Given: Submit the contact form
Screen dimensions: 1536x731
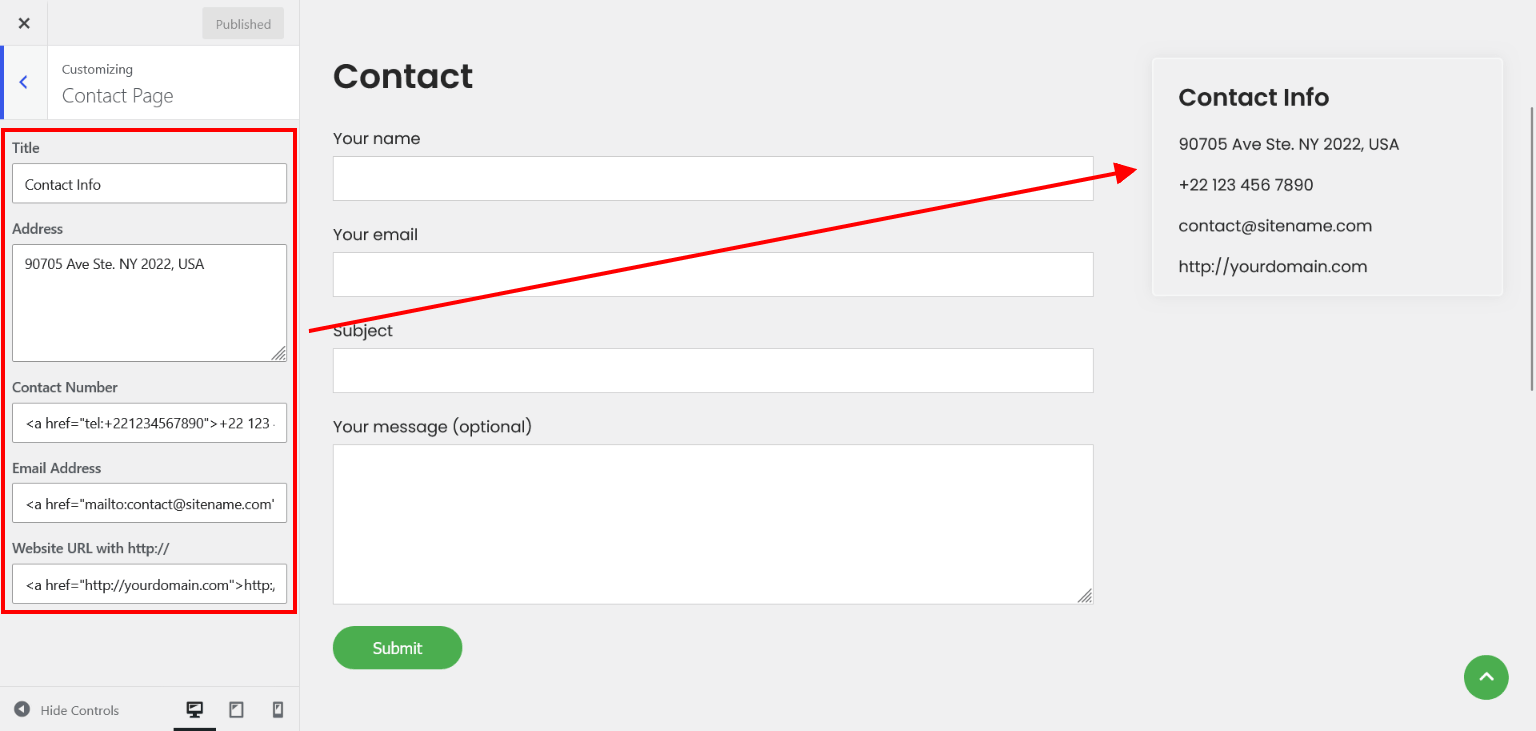Looking at the screenshot, I should tap(397, 648).
